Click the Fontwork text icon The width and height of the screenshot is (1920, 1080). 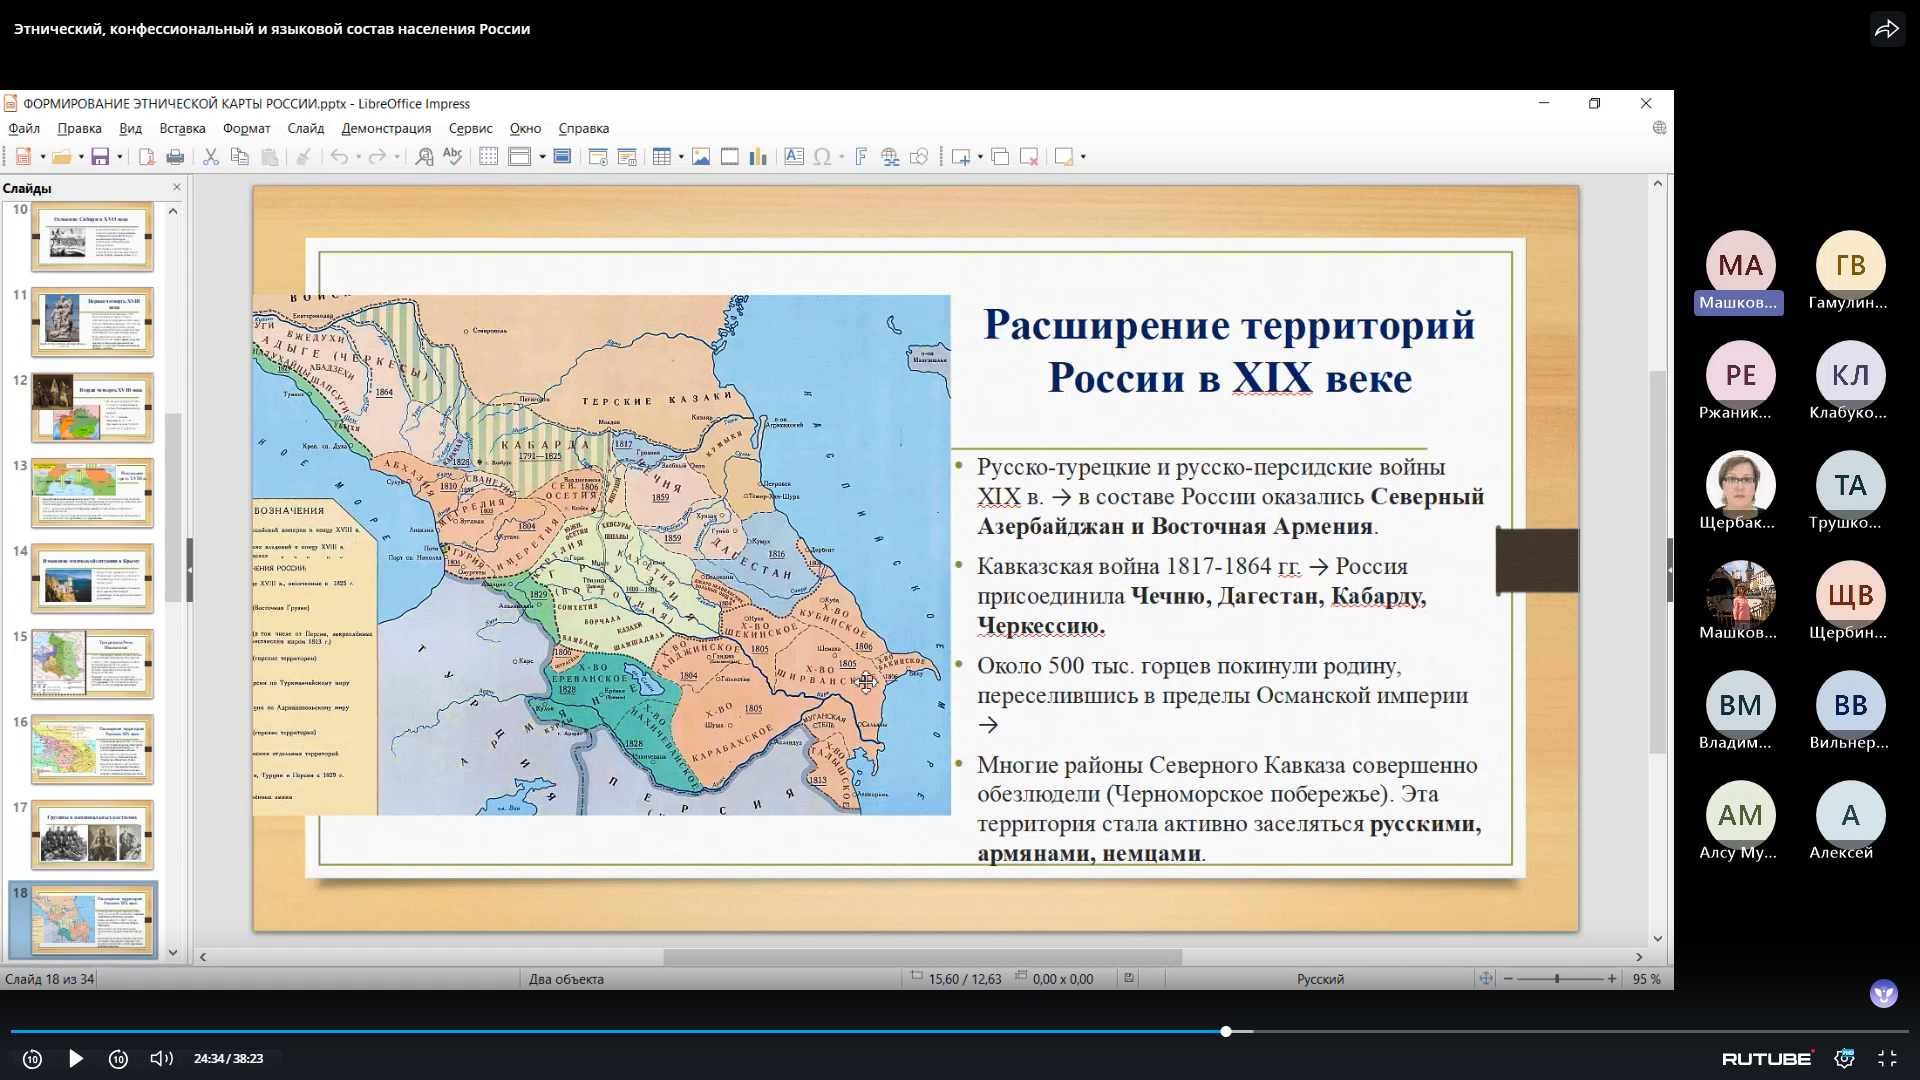(x=860, y=157)
